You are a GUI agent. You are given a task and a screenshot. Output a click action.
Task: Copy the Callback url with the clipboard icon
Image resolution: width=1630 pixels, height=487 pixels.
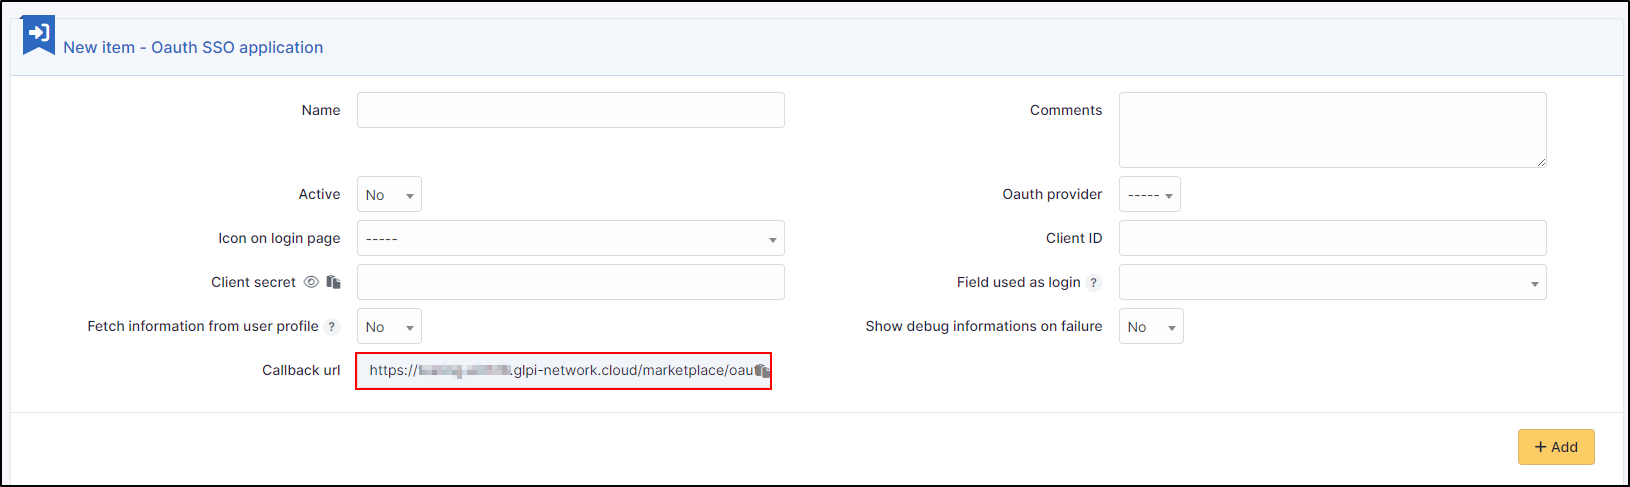click(x=762, y=371)
